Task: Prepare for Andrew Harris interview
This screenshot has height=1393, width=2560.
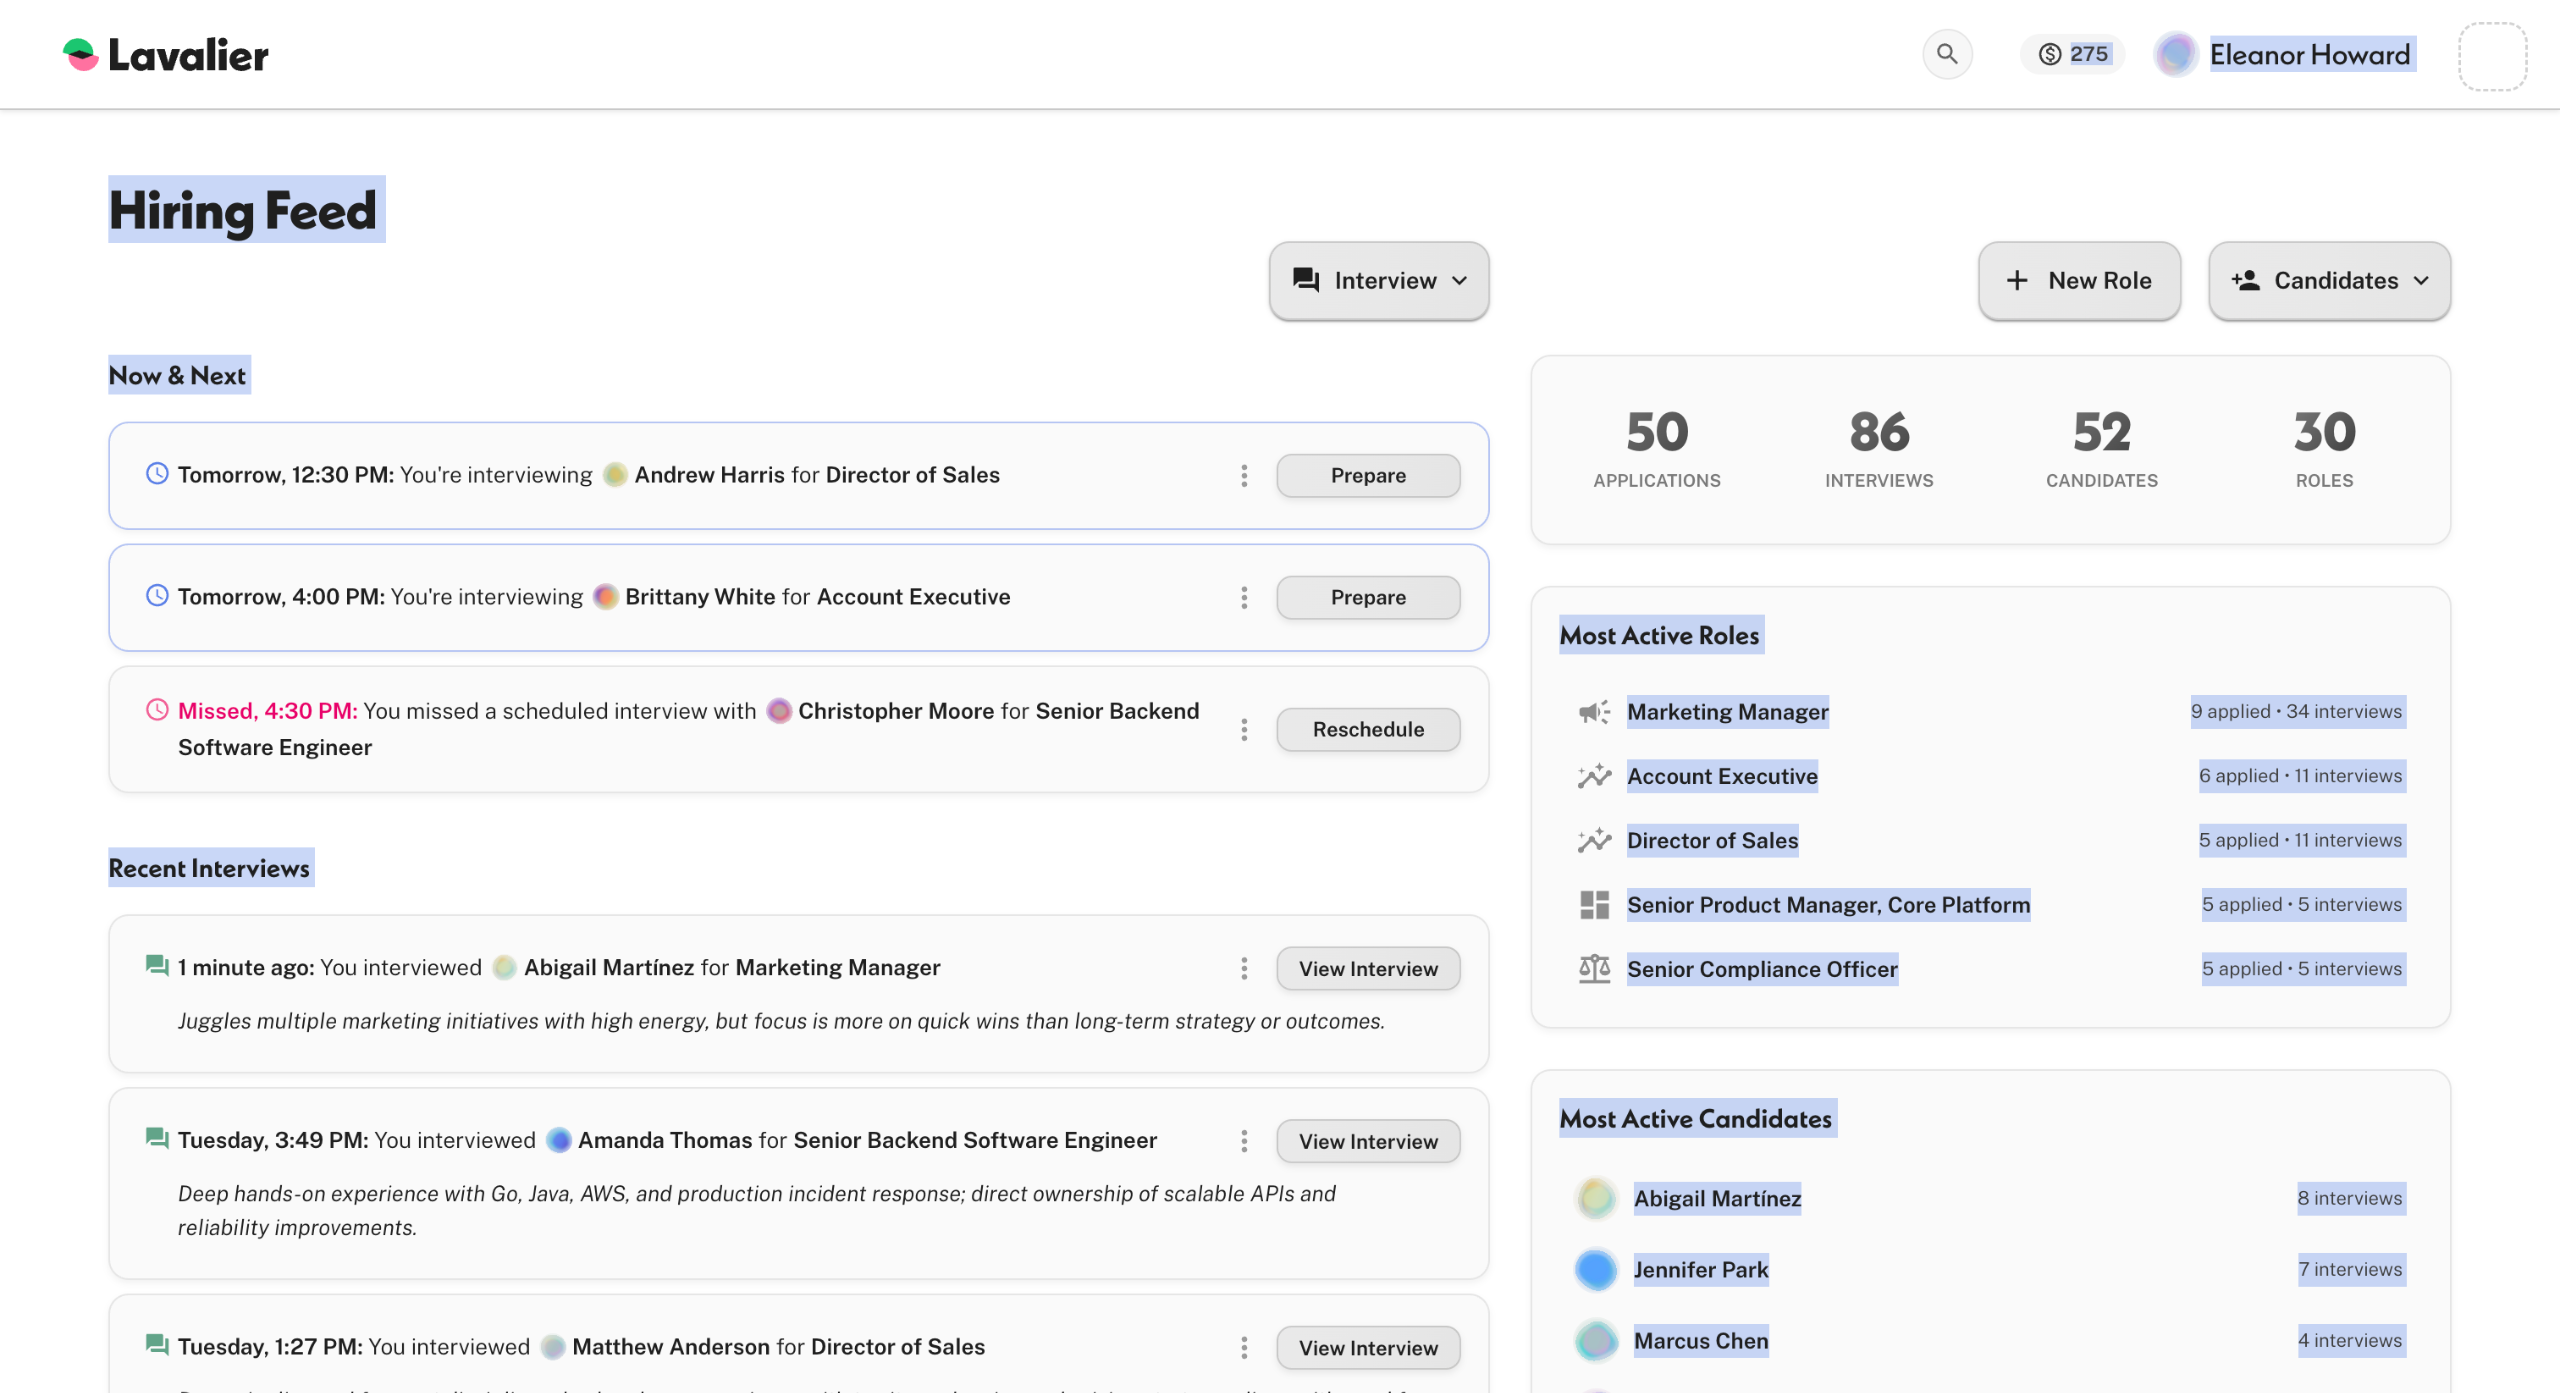Action: point(1367,476)
